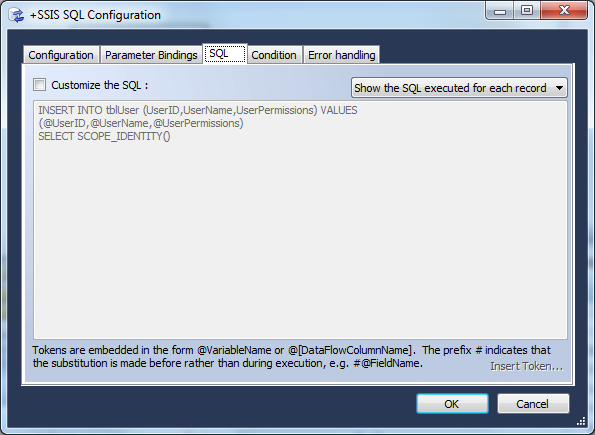Click the Customize the SQL label text
595x435 pixels.
click(99, 85)
